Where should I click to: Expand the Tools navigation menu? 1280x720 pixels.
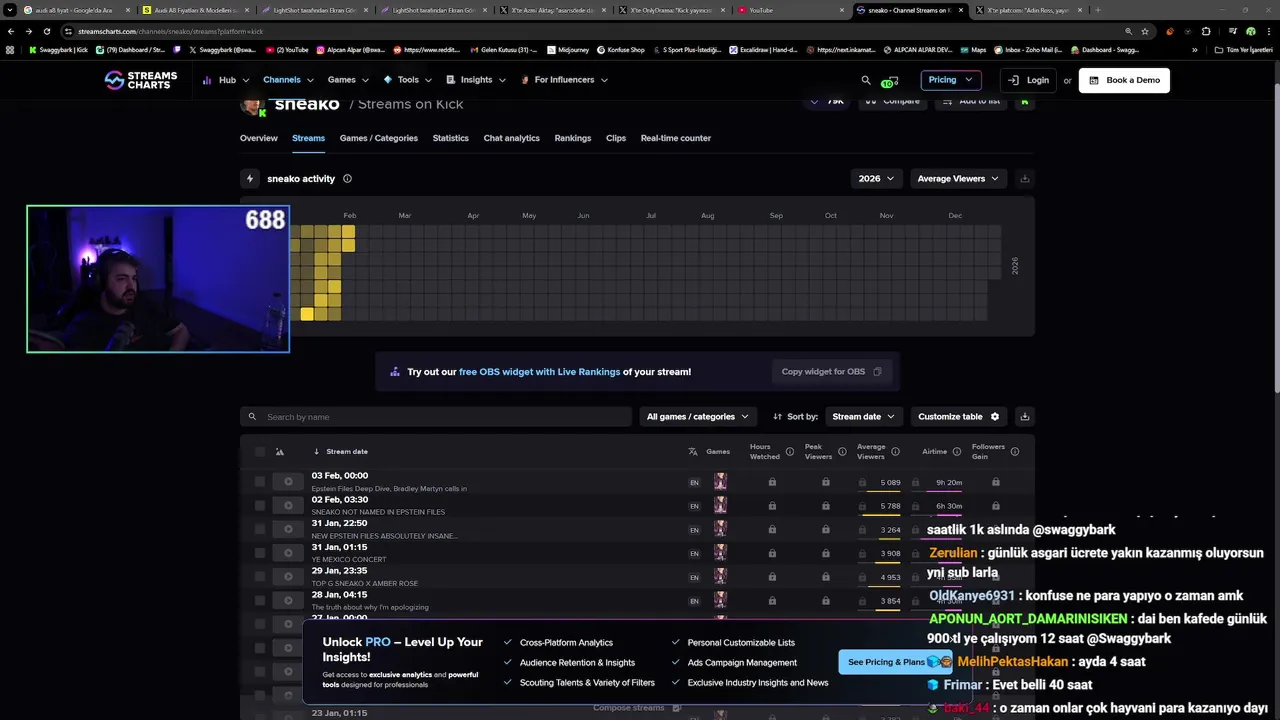tap(408, 80)
